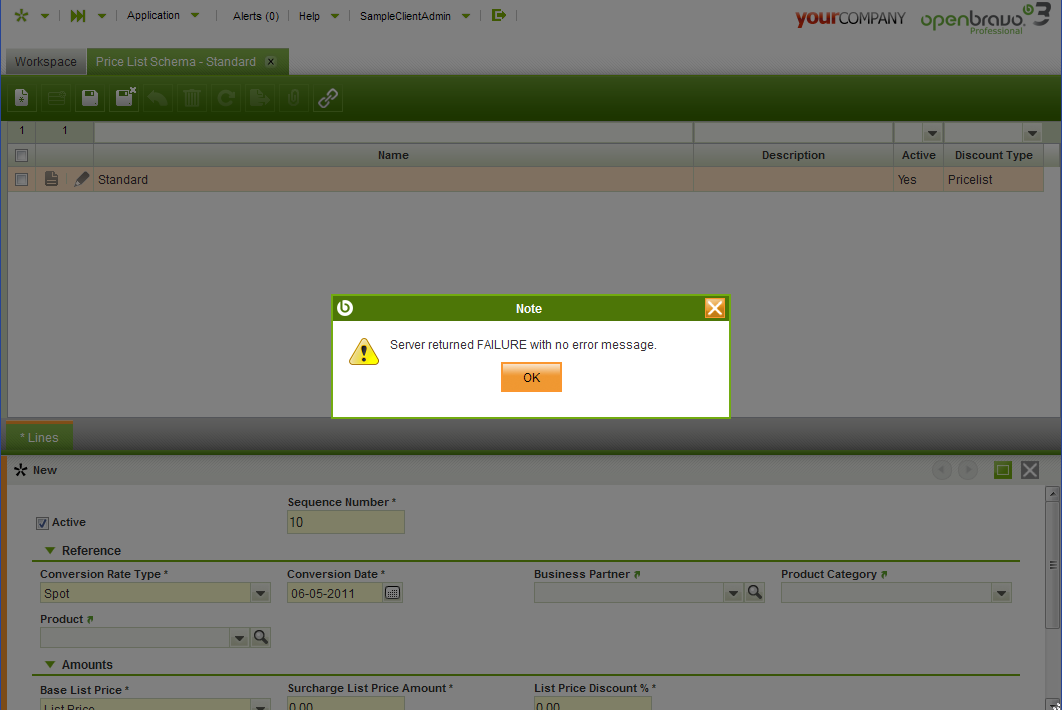This screenshot has width=1062, height=710.
Task: Open Conversion Date calendar picker
Action: [392, 593]
